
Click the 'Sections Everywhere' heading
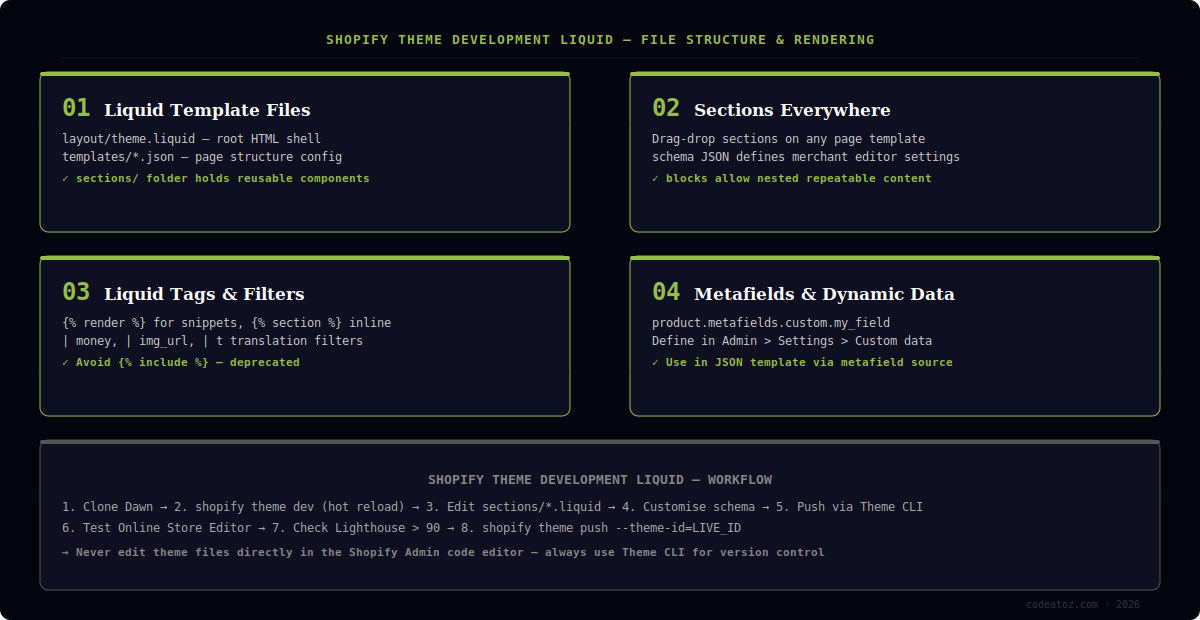tap(792, 110)
